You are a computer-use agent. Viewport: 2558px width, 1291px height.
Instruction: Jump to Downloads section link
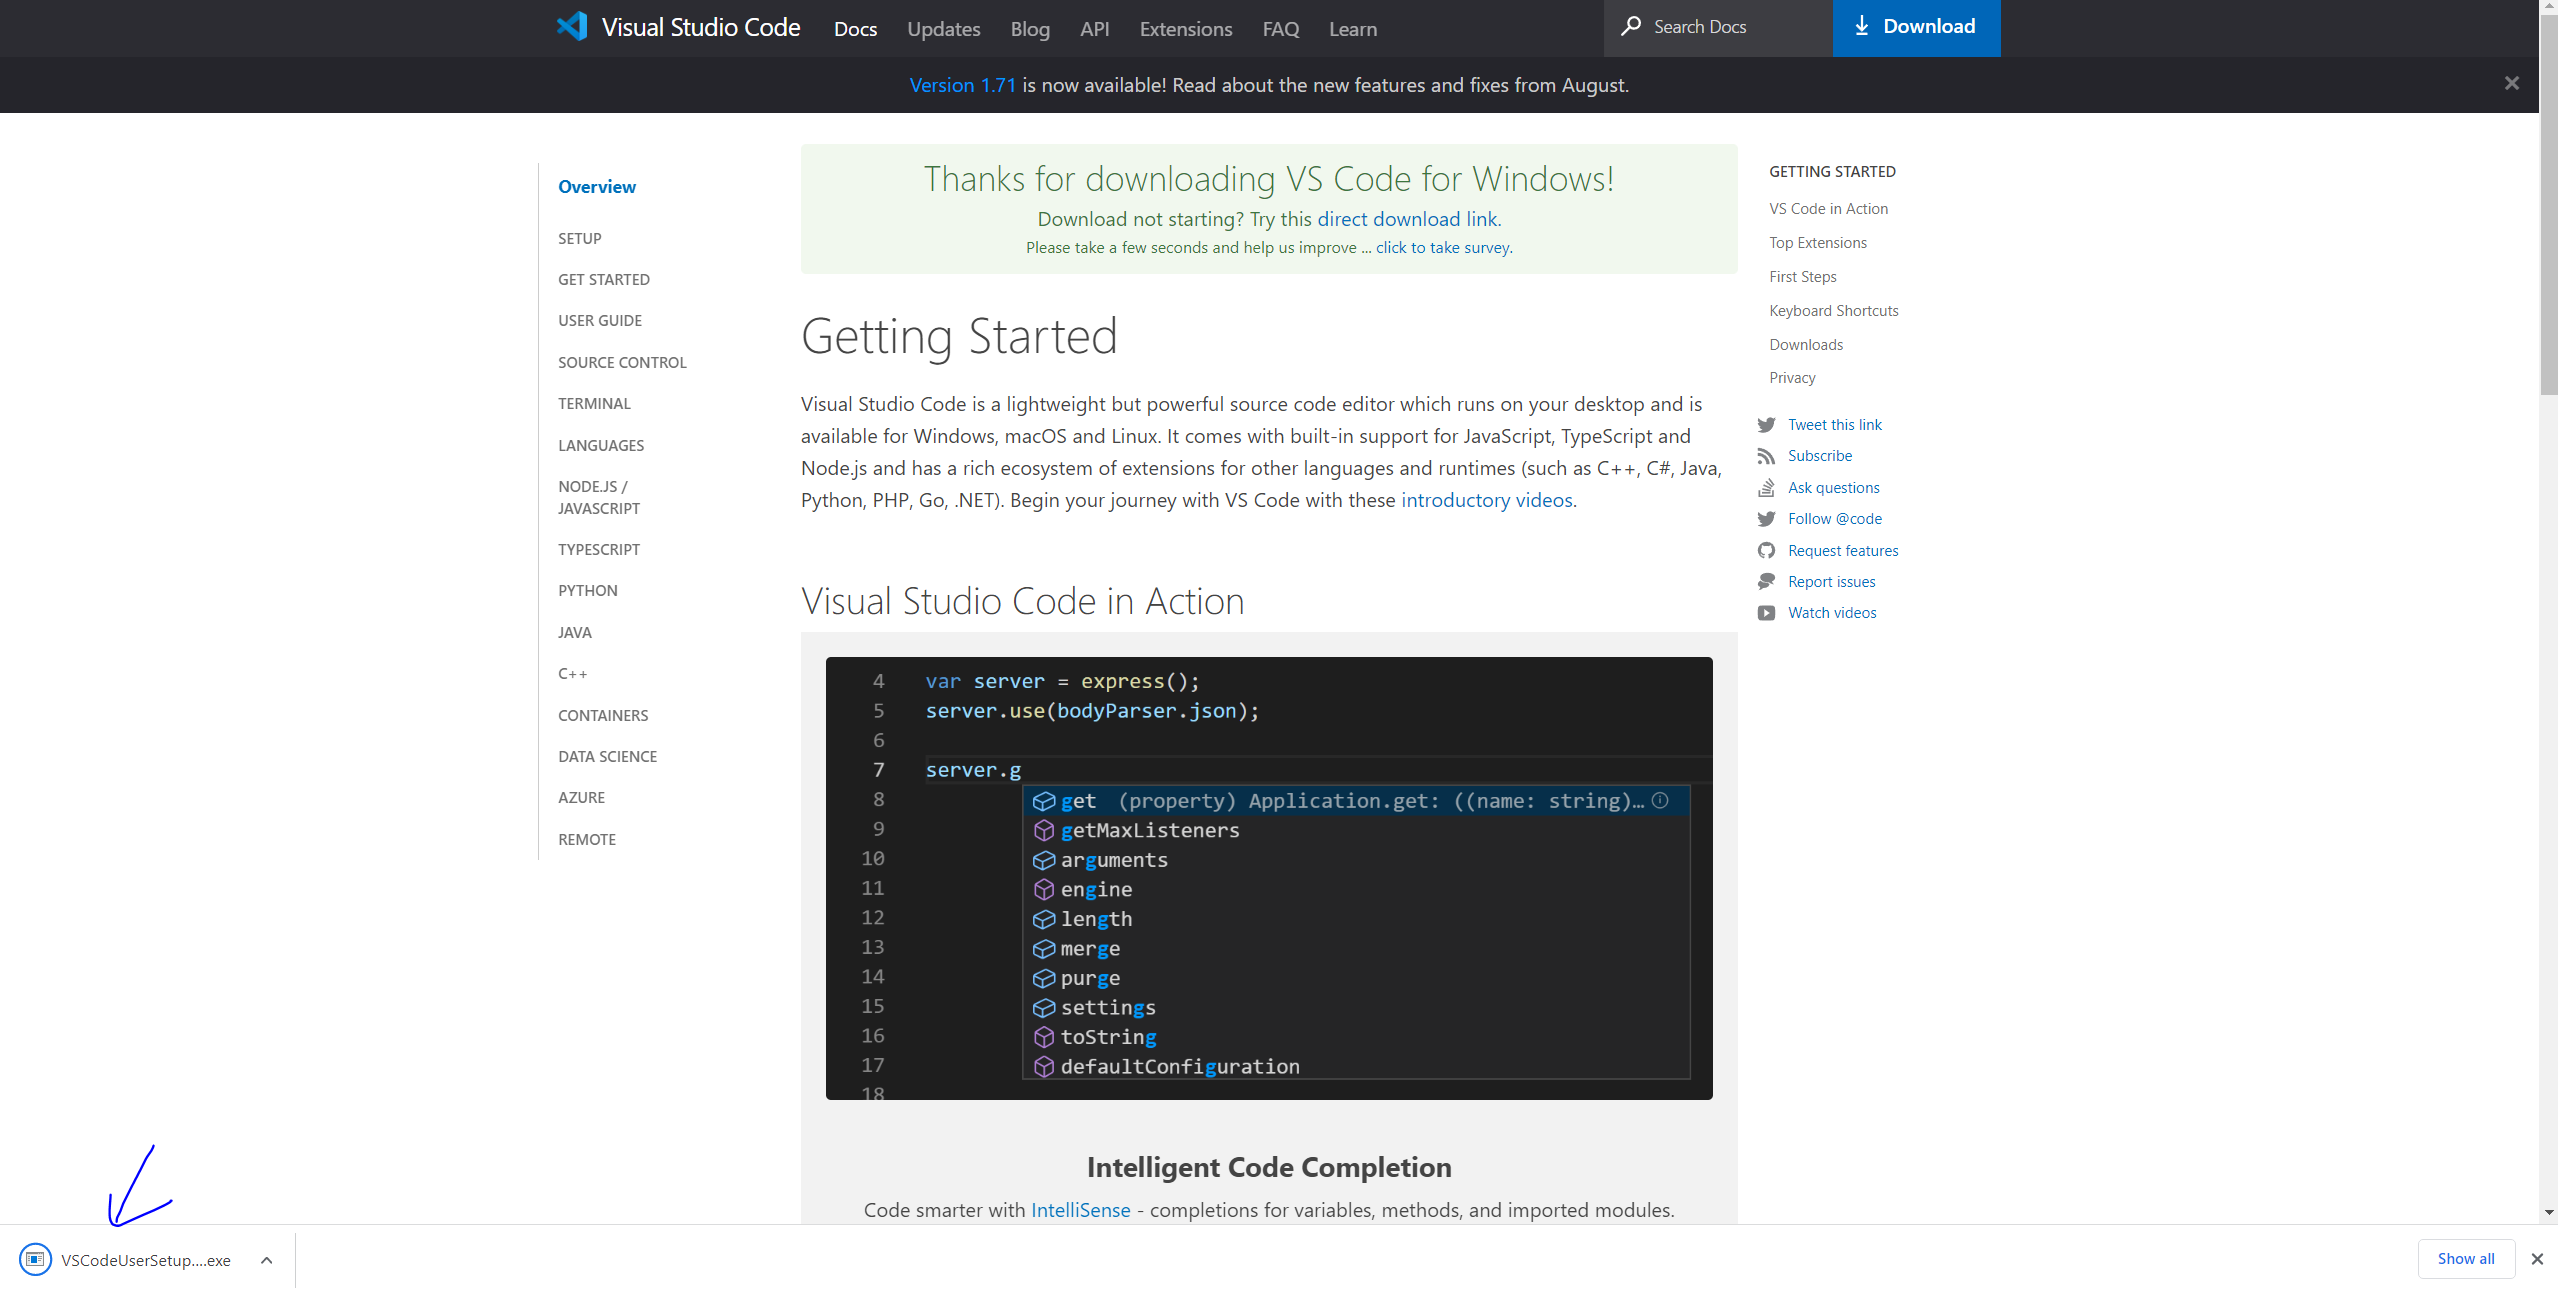click(1805, 345)
